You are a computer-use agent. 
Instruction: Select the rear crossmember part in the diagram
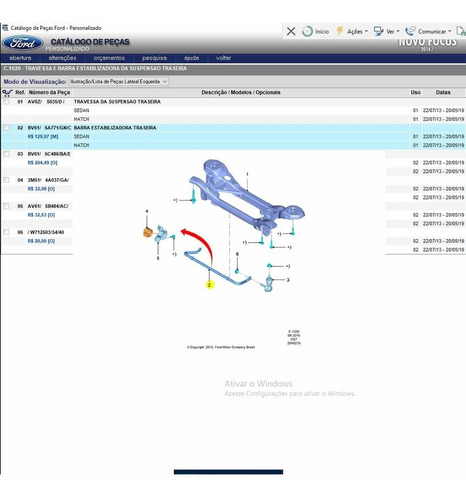pos(247,197)
